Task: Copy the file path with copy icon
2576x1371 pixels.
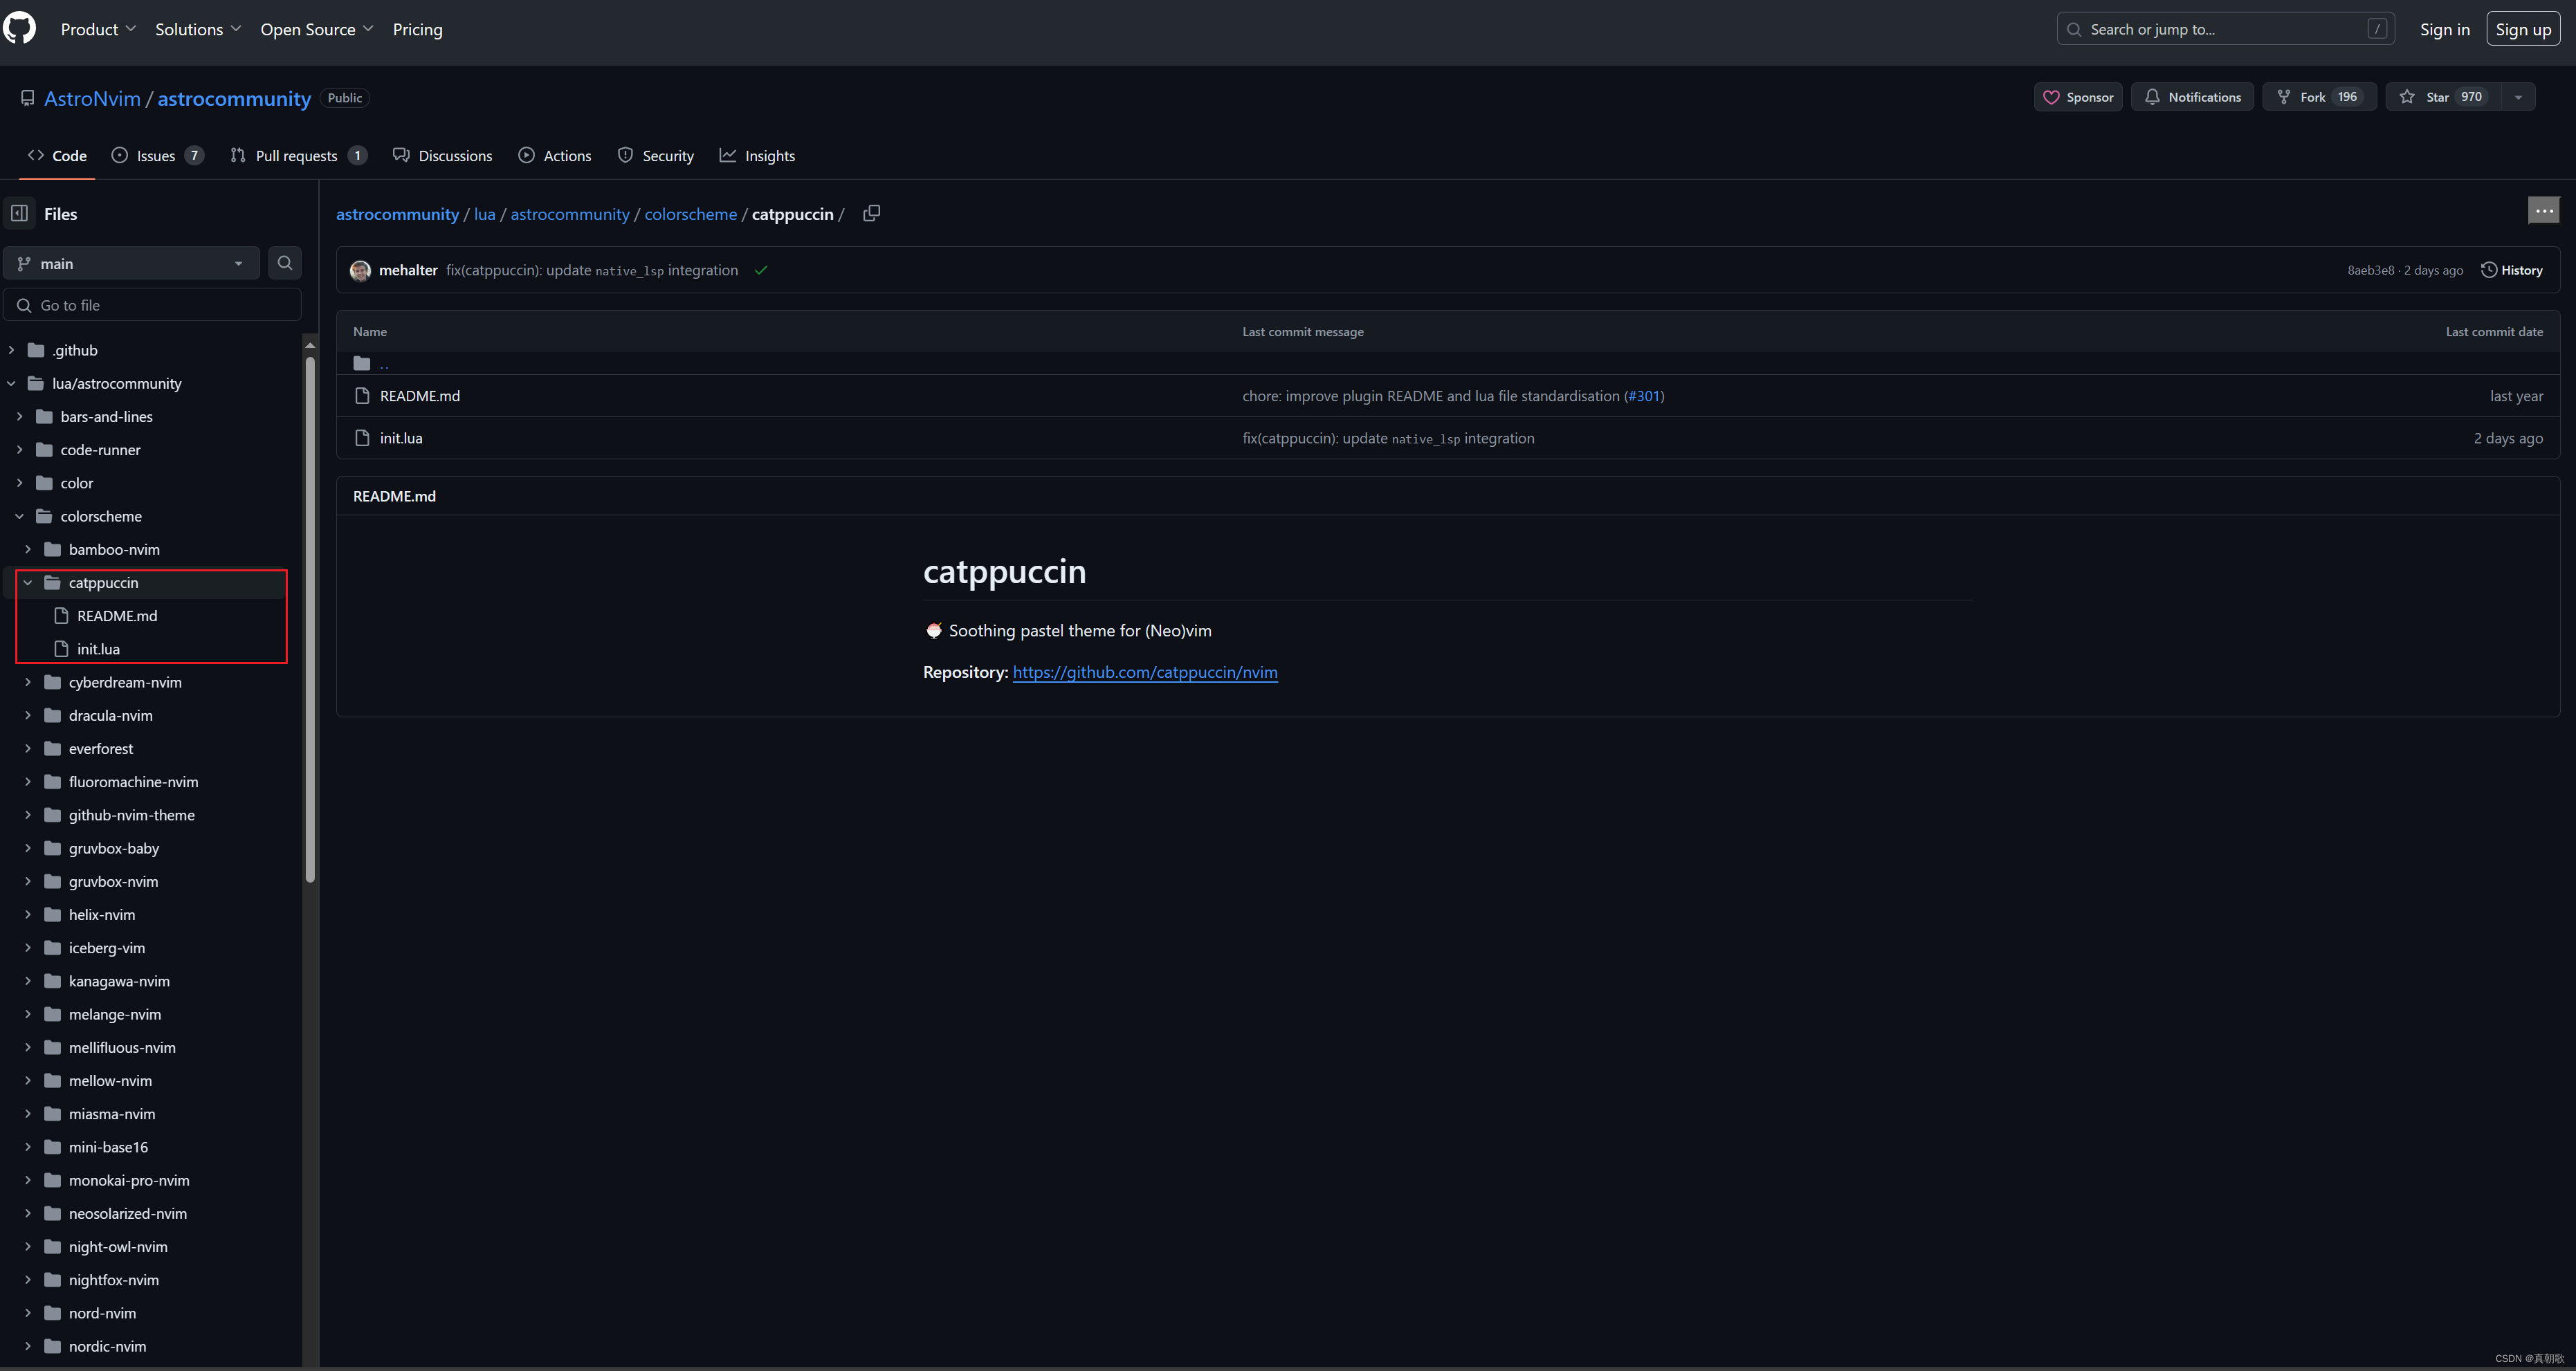Action: (x=871, y=213)
